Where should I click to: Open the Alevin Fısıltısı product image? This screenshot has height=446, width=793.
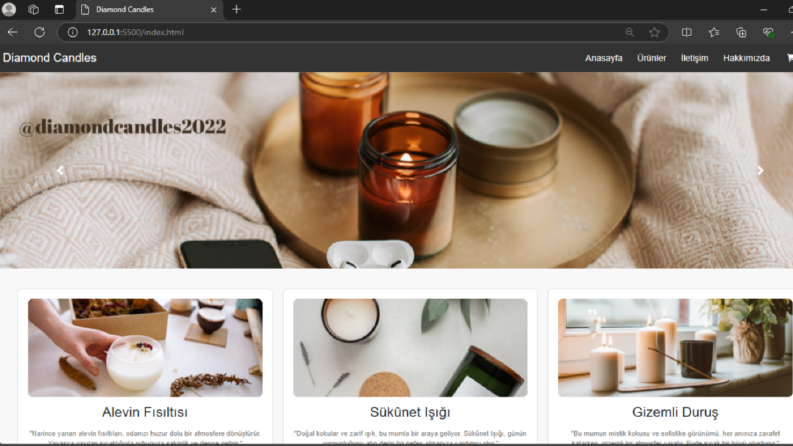point(145,347)
